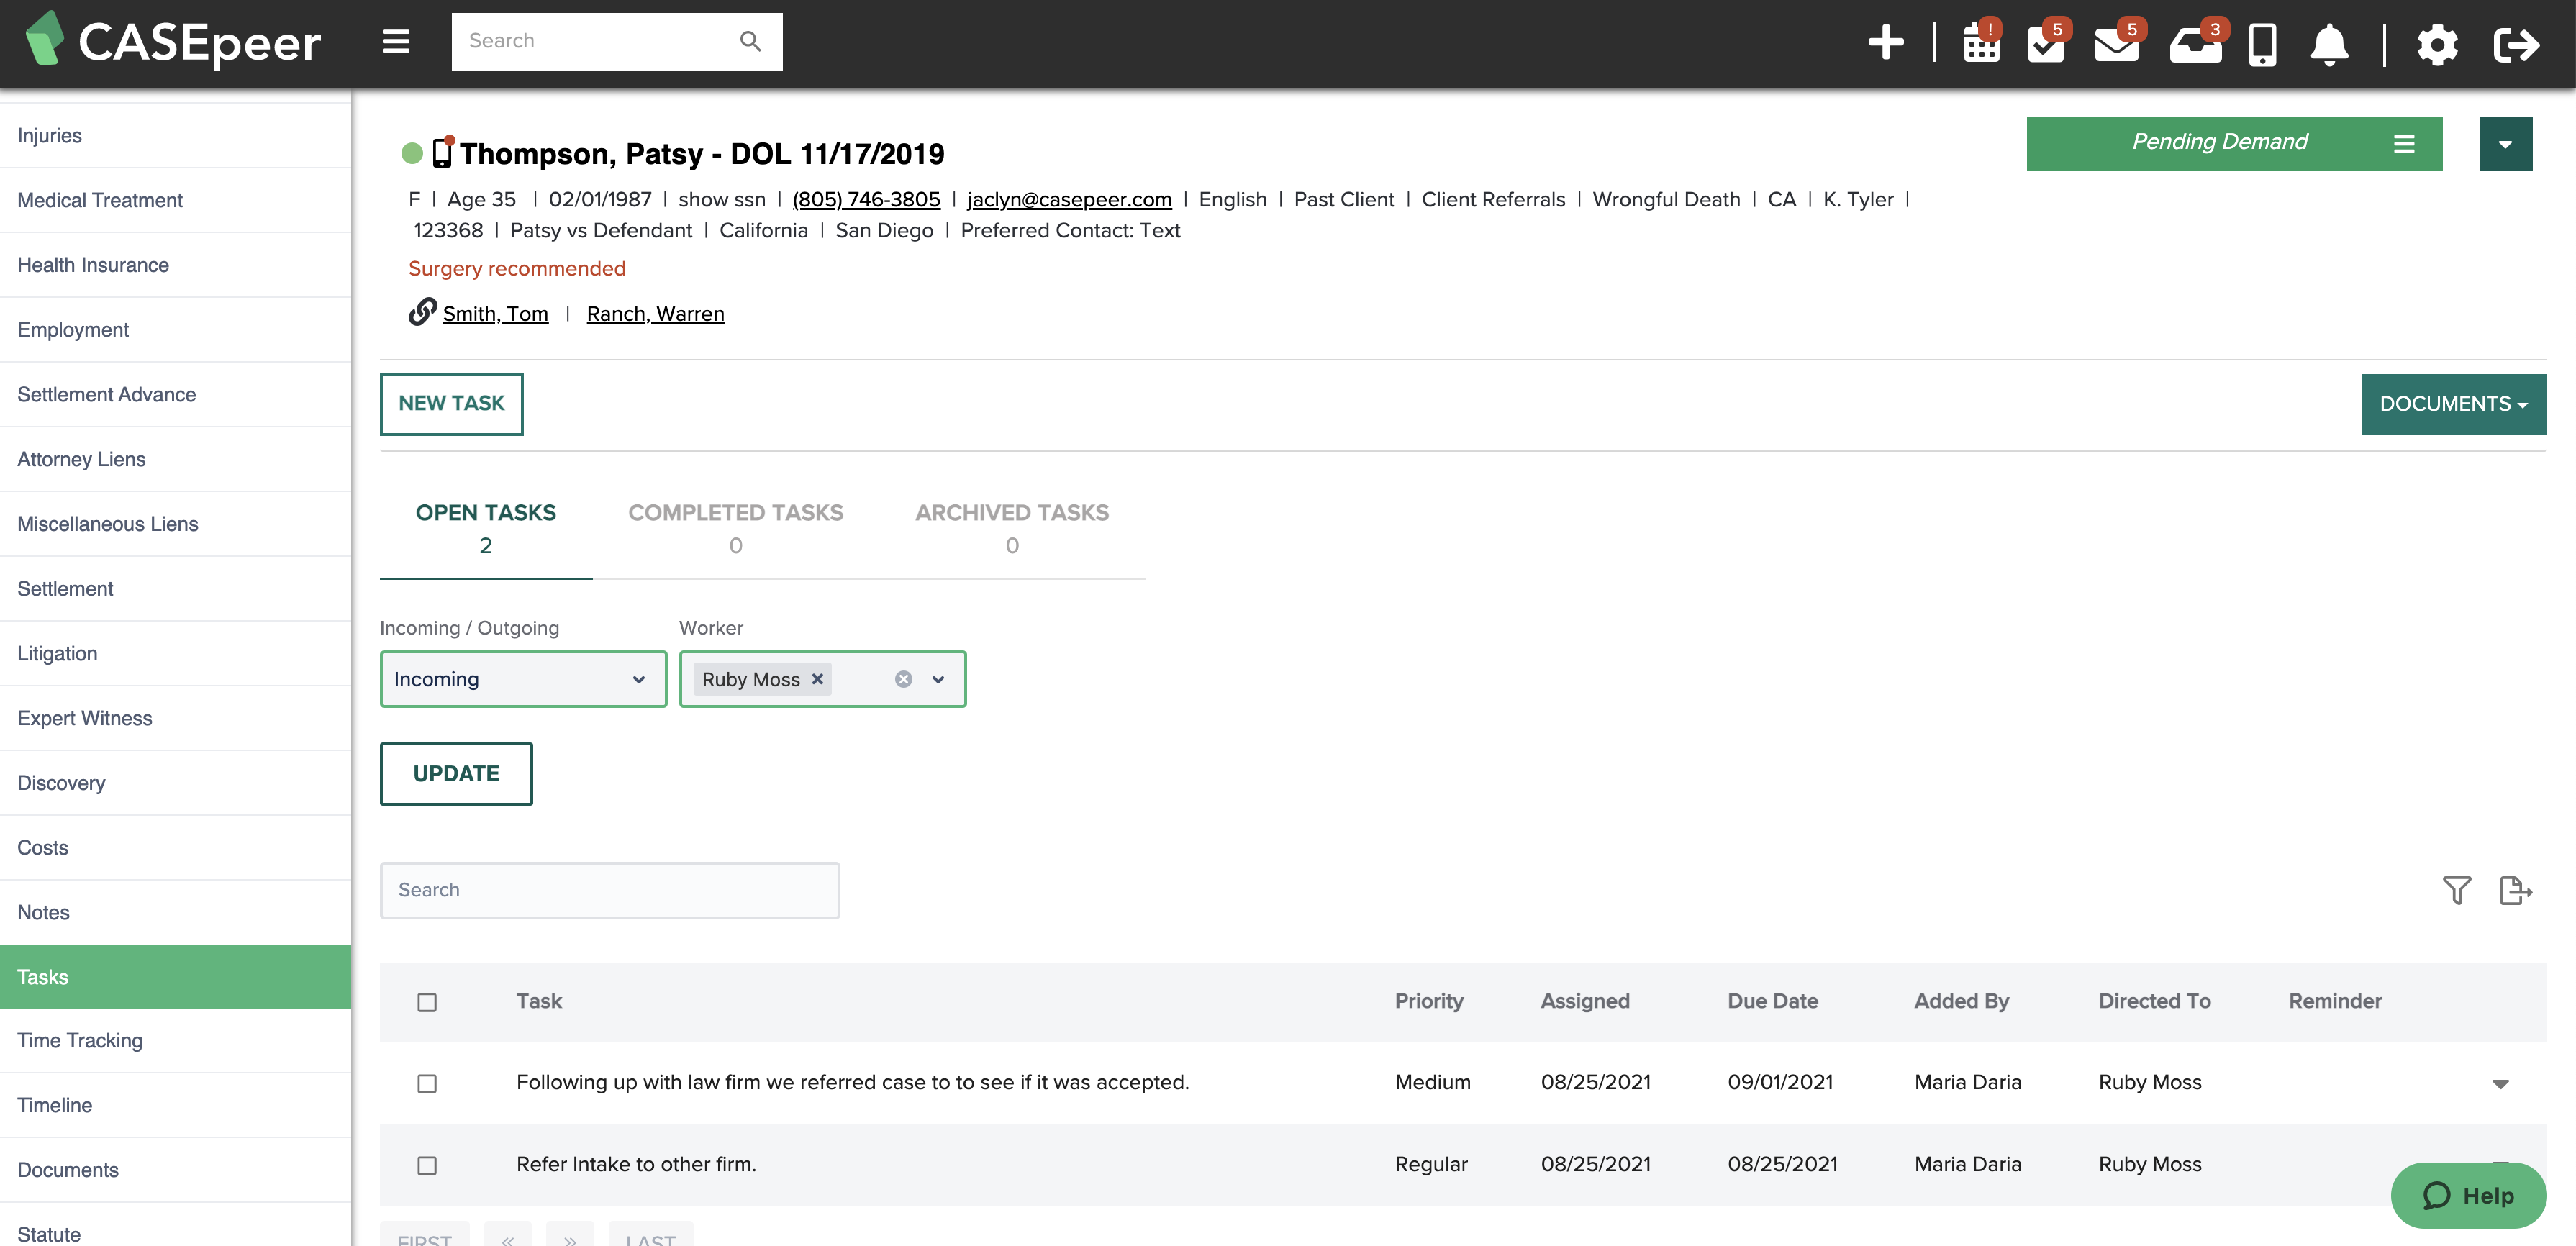This screenshot has height=1246, width=2576.
Task: Switch to OPEN TASKS tab
Action: pos(486,528)
